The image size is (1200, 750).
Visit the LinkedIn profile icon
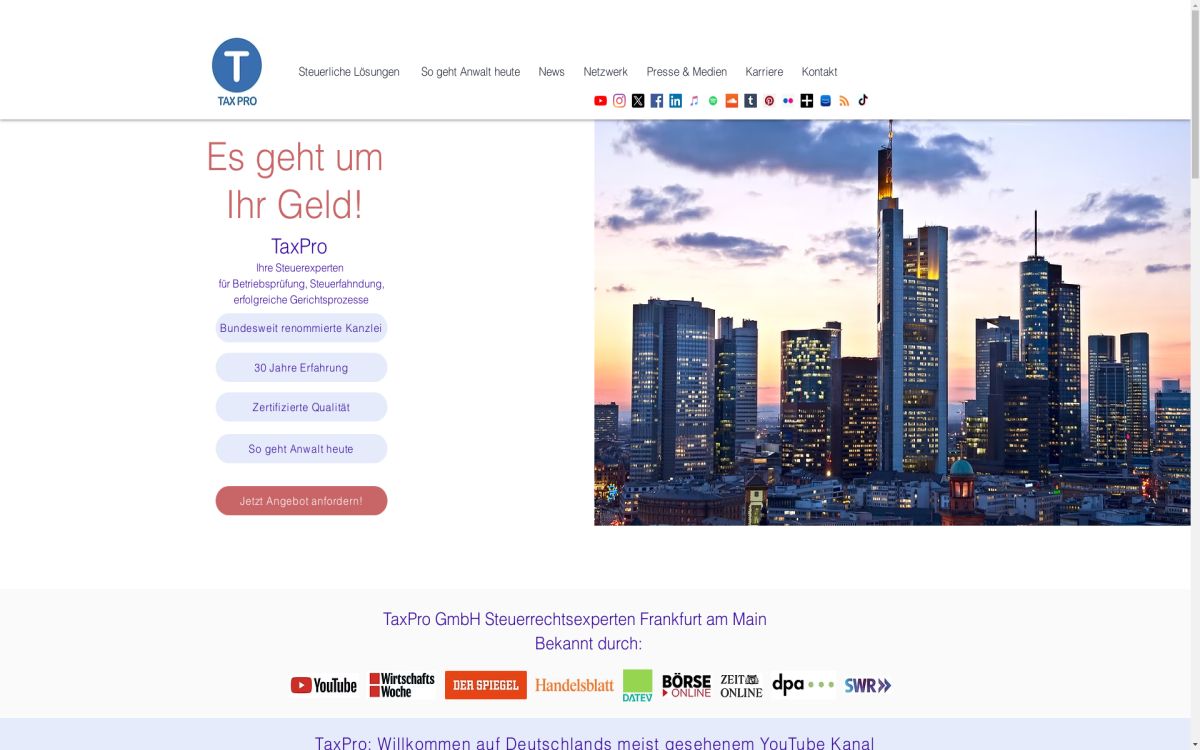pos(675,100)
